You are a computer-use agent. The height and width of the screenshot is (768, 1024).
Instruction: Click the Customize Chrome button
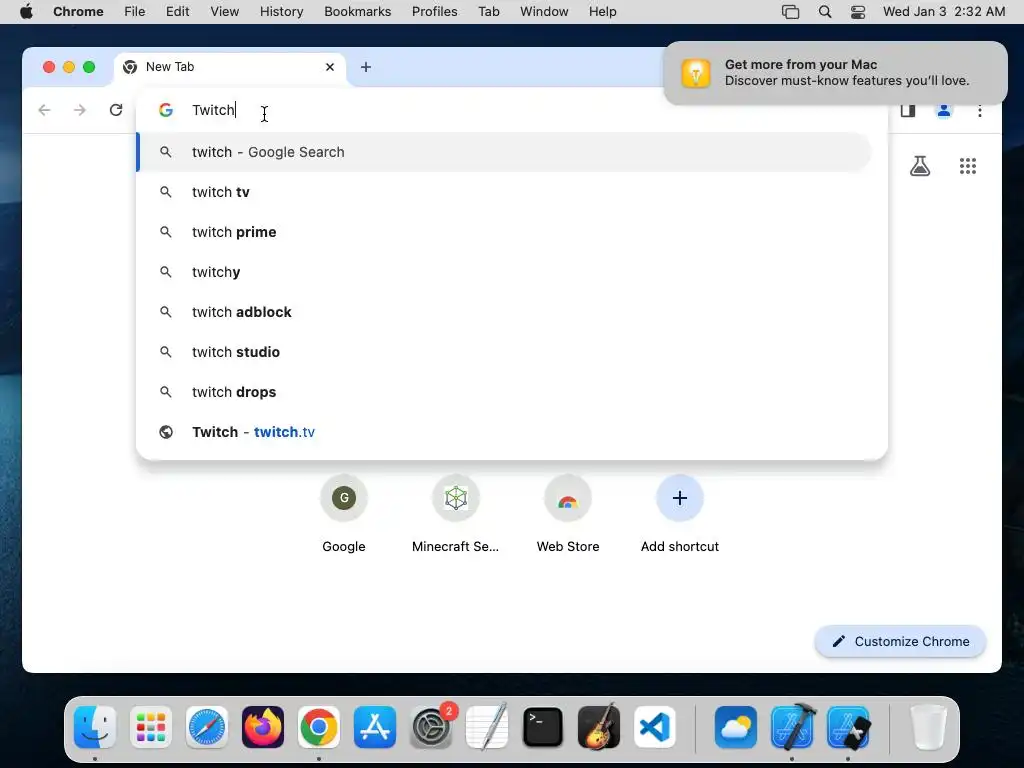tap(901, 641)
